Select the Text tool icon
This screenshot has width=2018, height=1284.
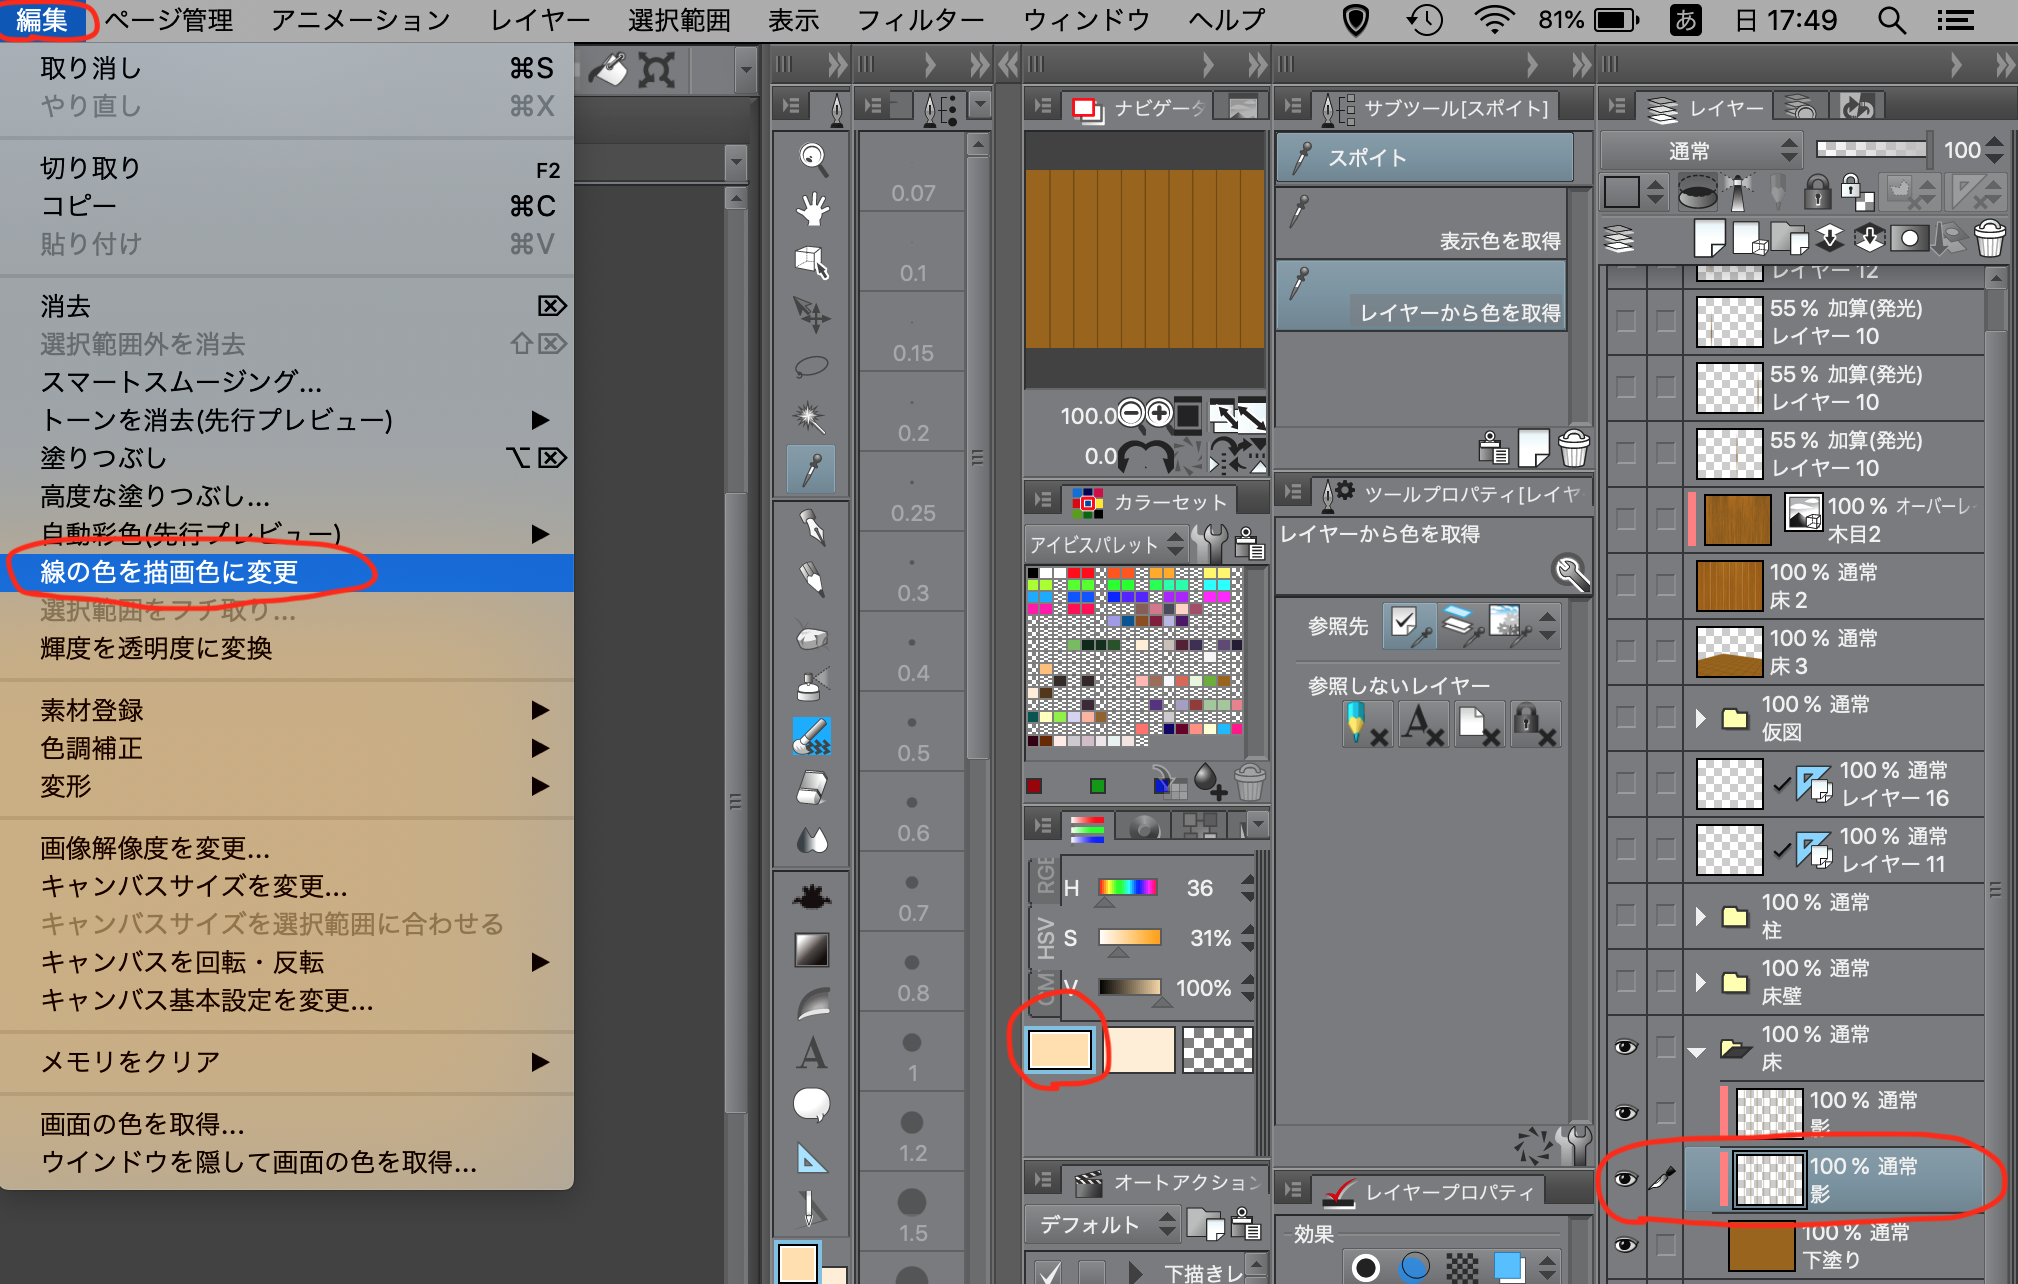812,1053
